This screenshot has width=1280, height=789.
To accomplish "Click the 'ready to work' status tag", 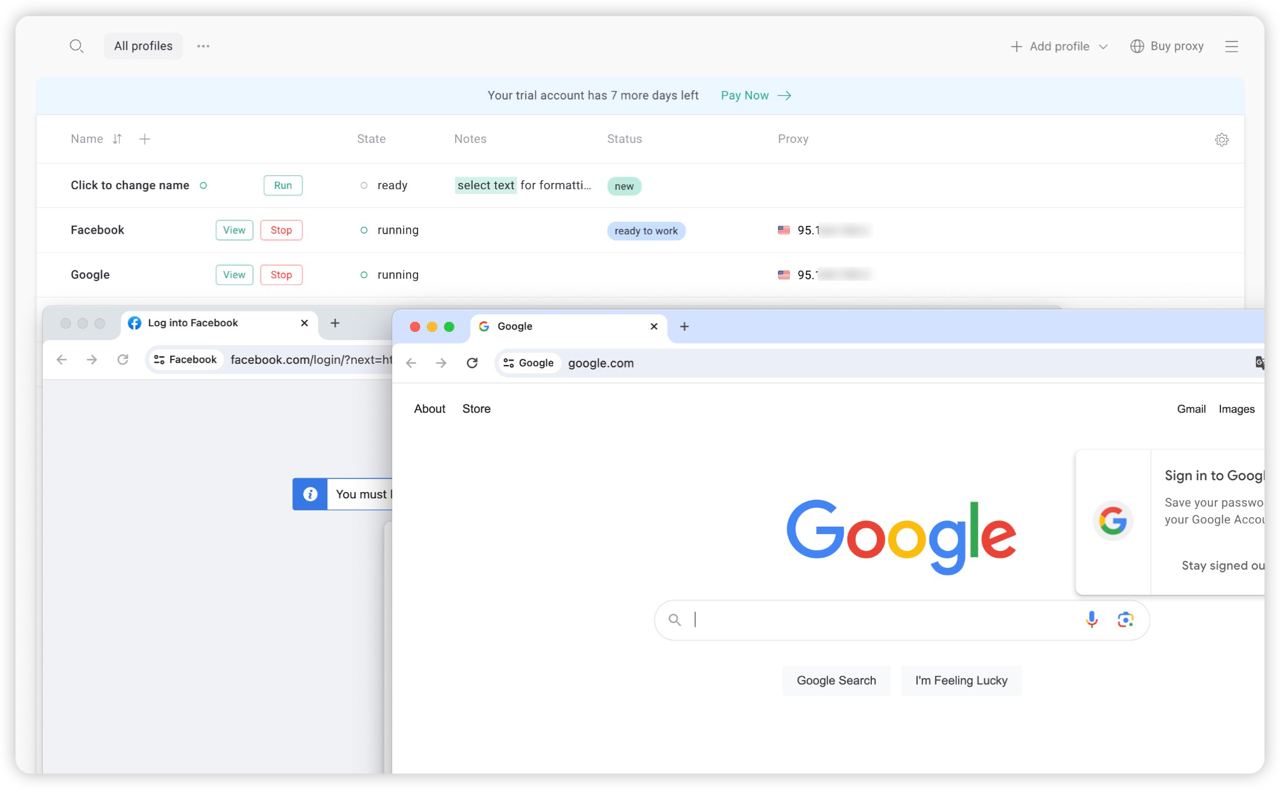I will click(646, 231).
